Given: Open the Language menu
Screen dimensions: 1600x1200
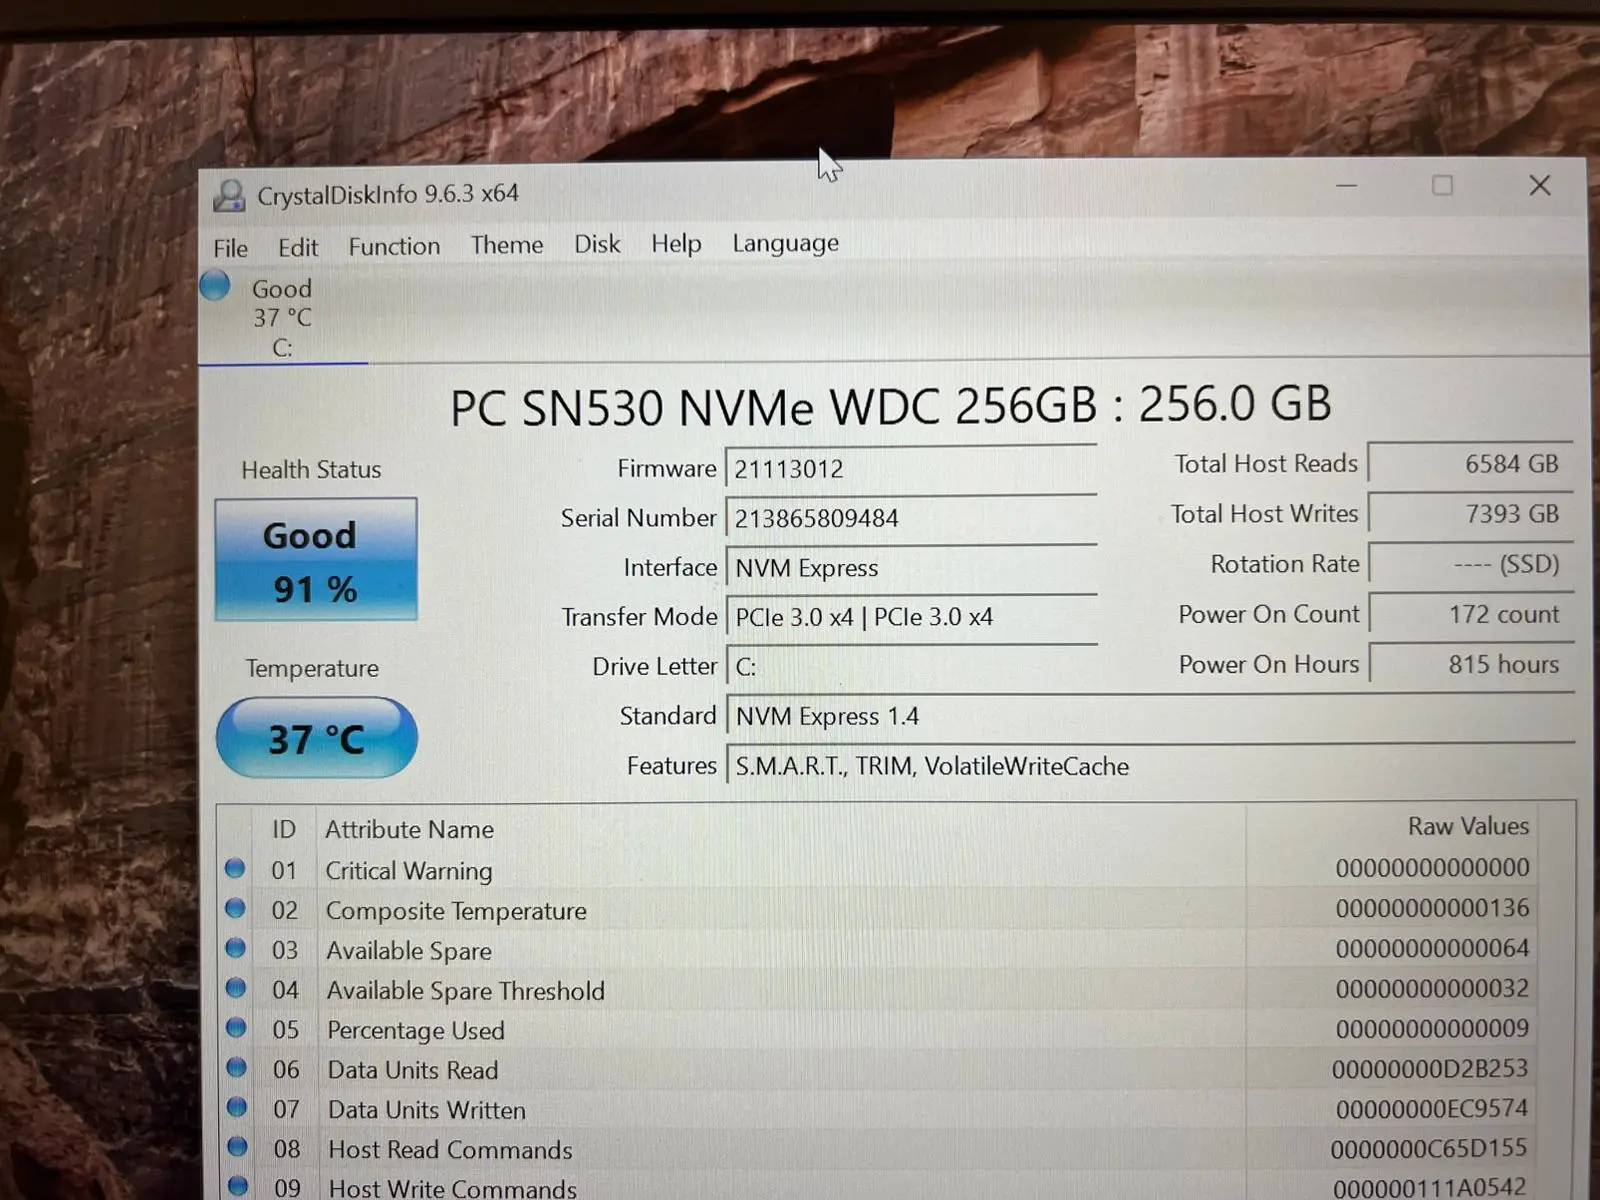Looking at the screenshot, I should 785,243.
